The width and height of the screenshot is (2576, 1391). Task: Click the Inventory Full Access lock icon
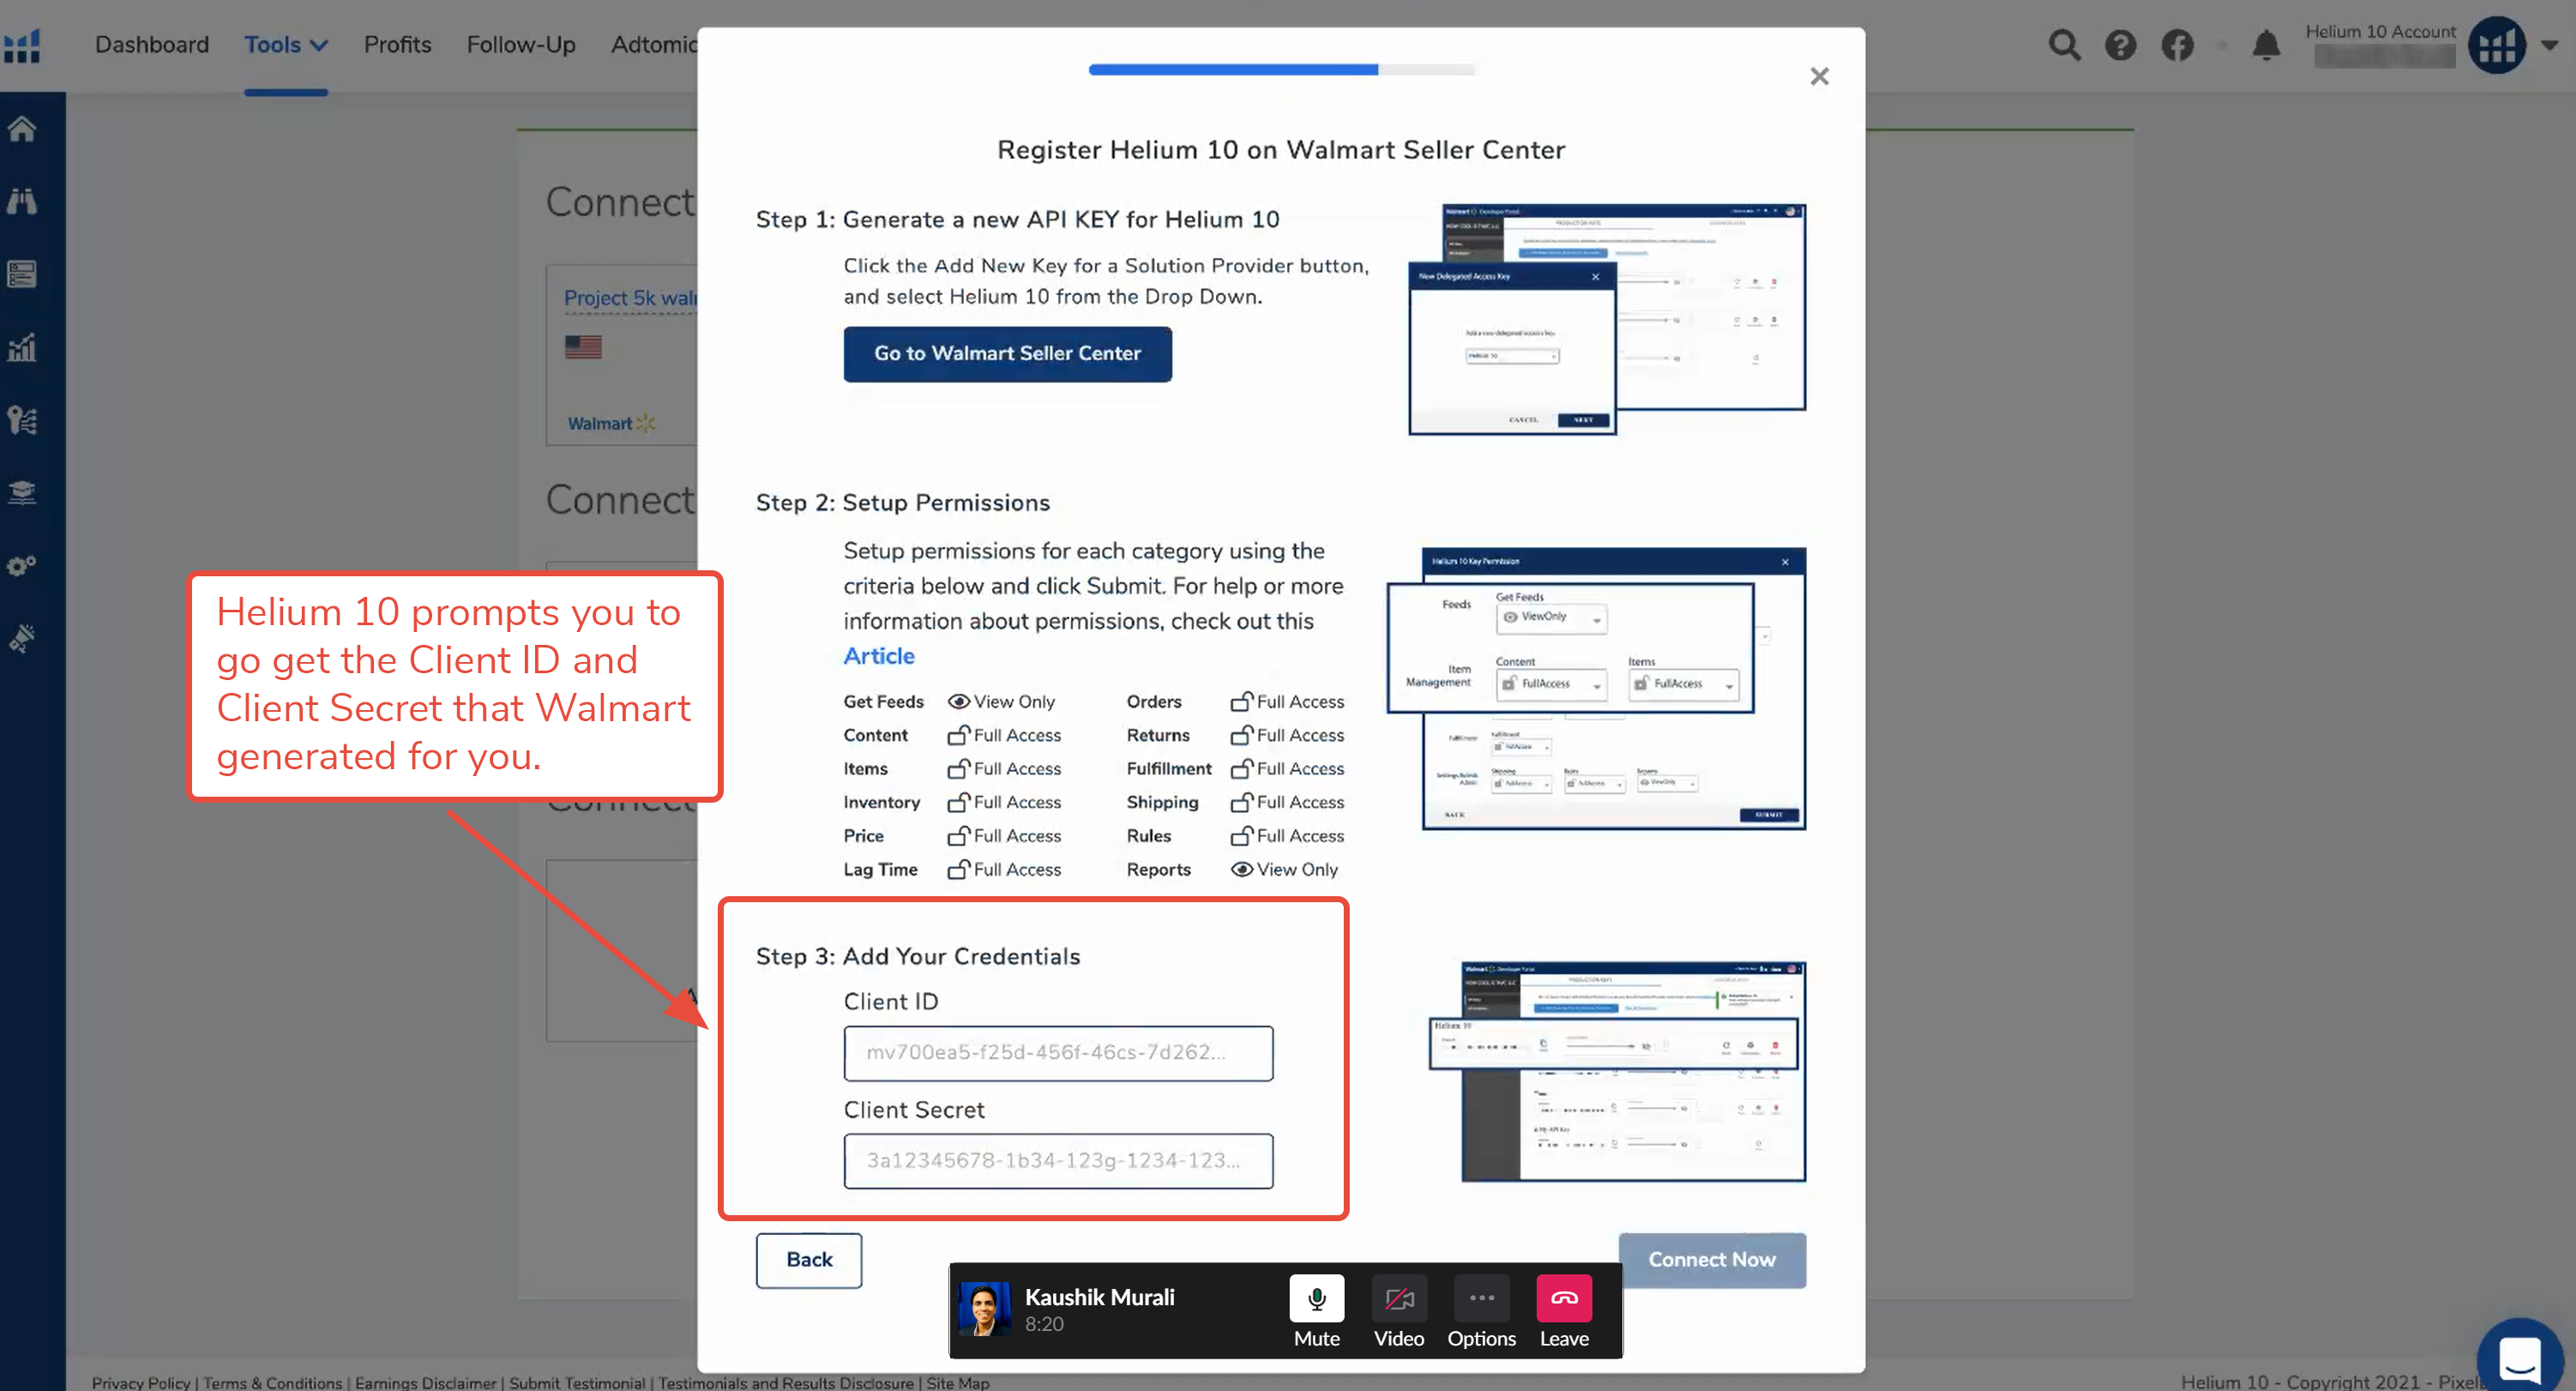[958, 802]
